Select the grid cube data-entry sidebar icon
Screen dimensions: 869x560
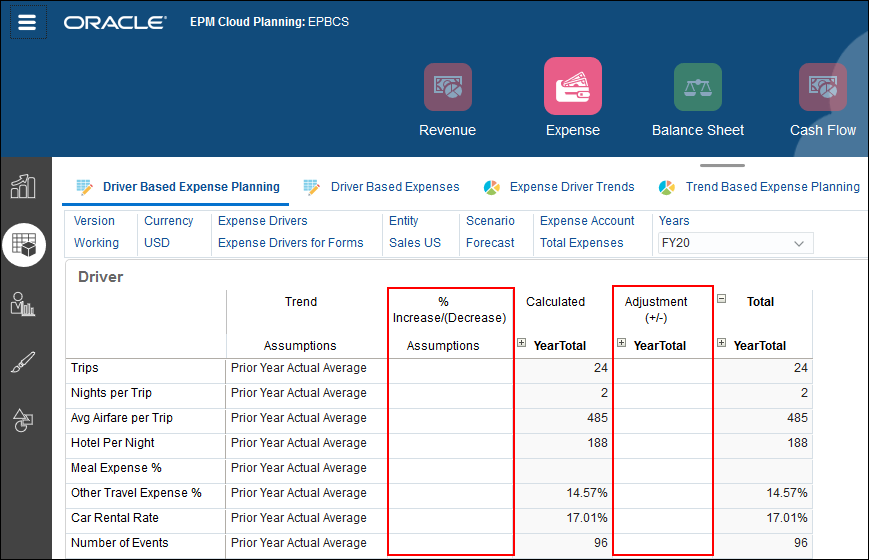24,245
